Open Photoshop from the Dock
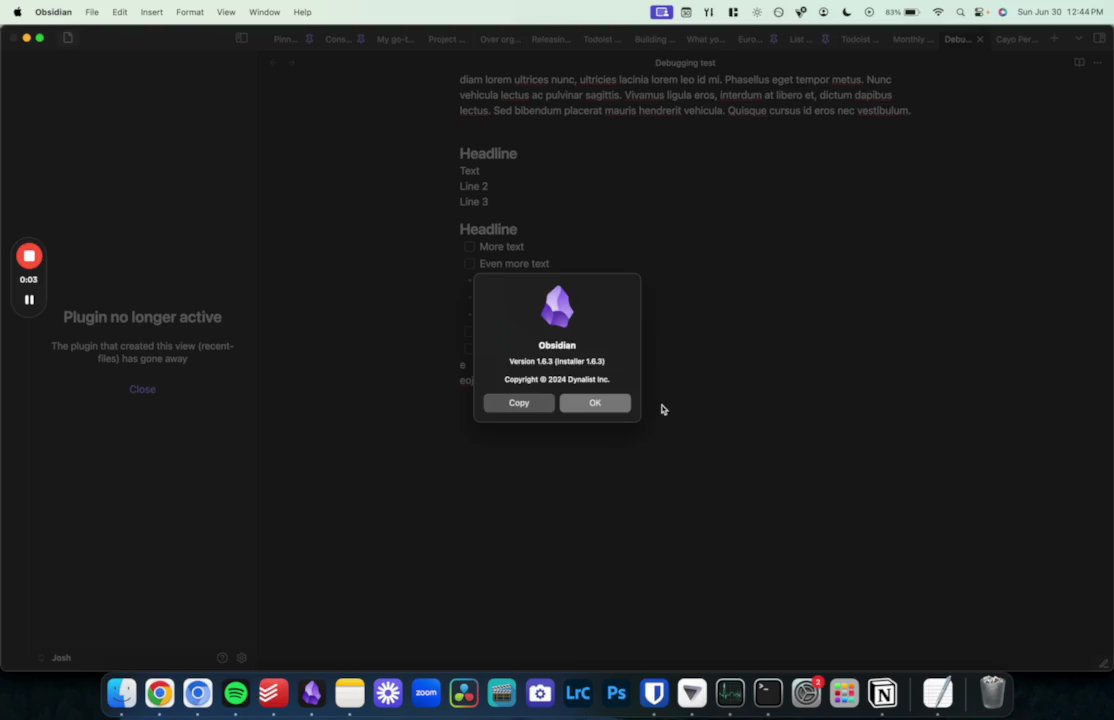The width and height of the screenshot is (1114, 720). coord(616,693)
